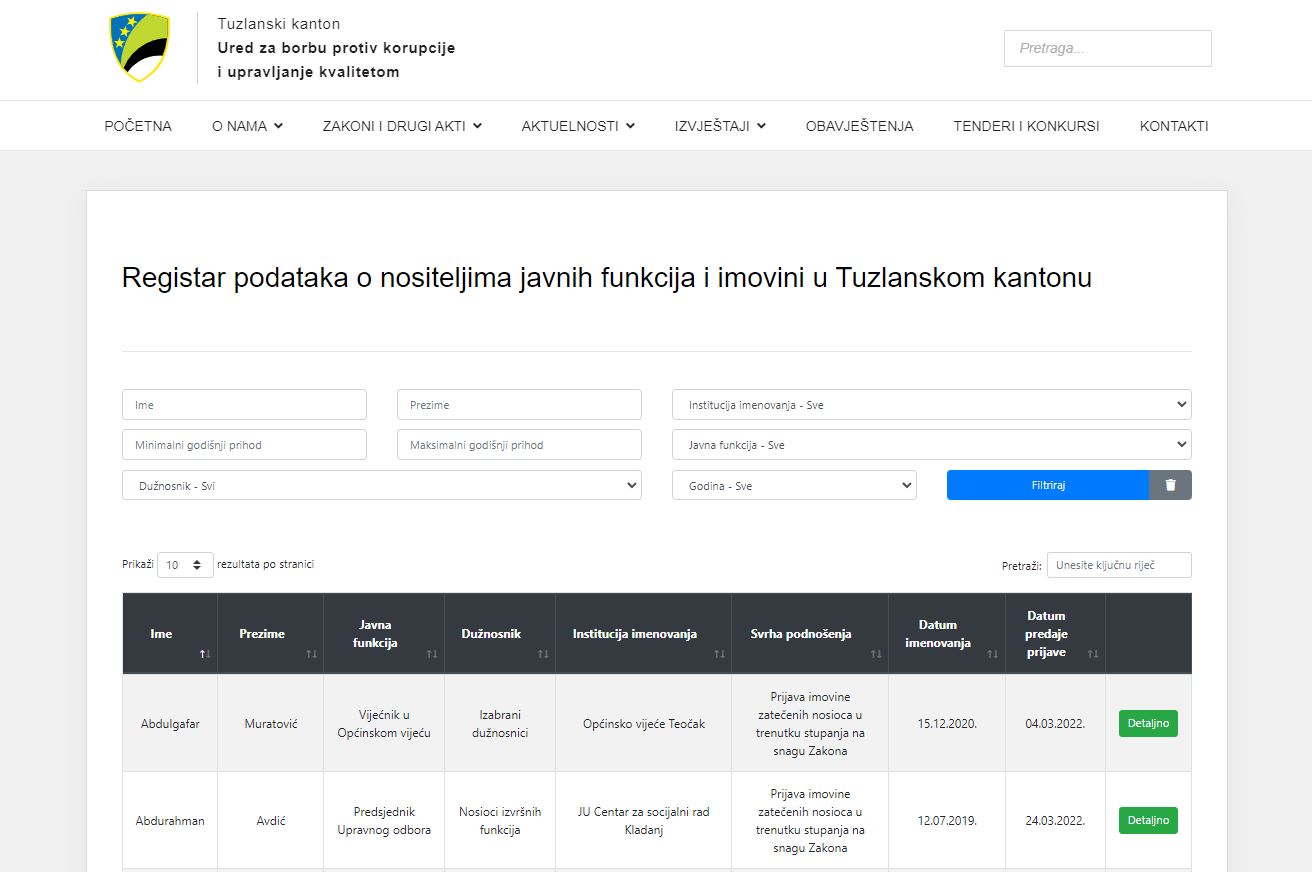Sort table by Ime column arrows

pyautogui.click(x=205, y=654)
